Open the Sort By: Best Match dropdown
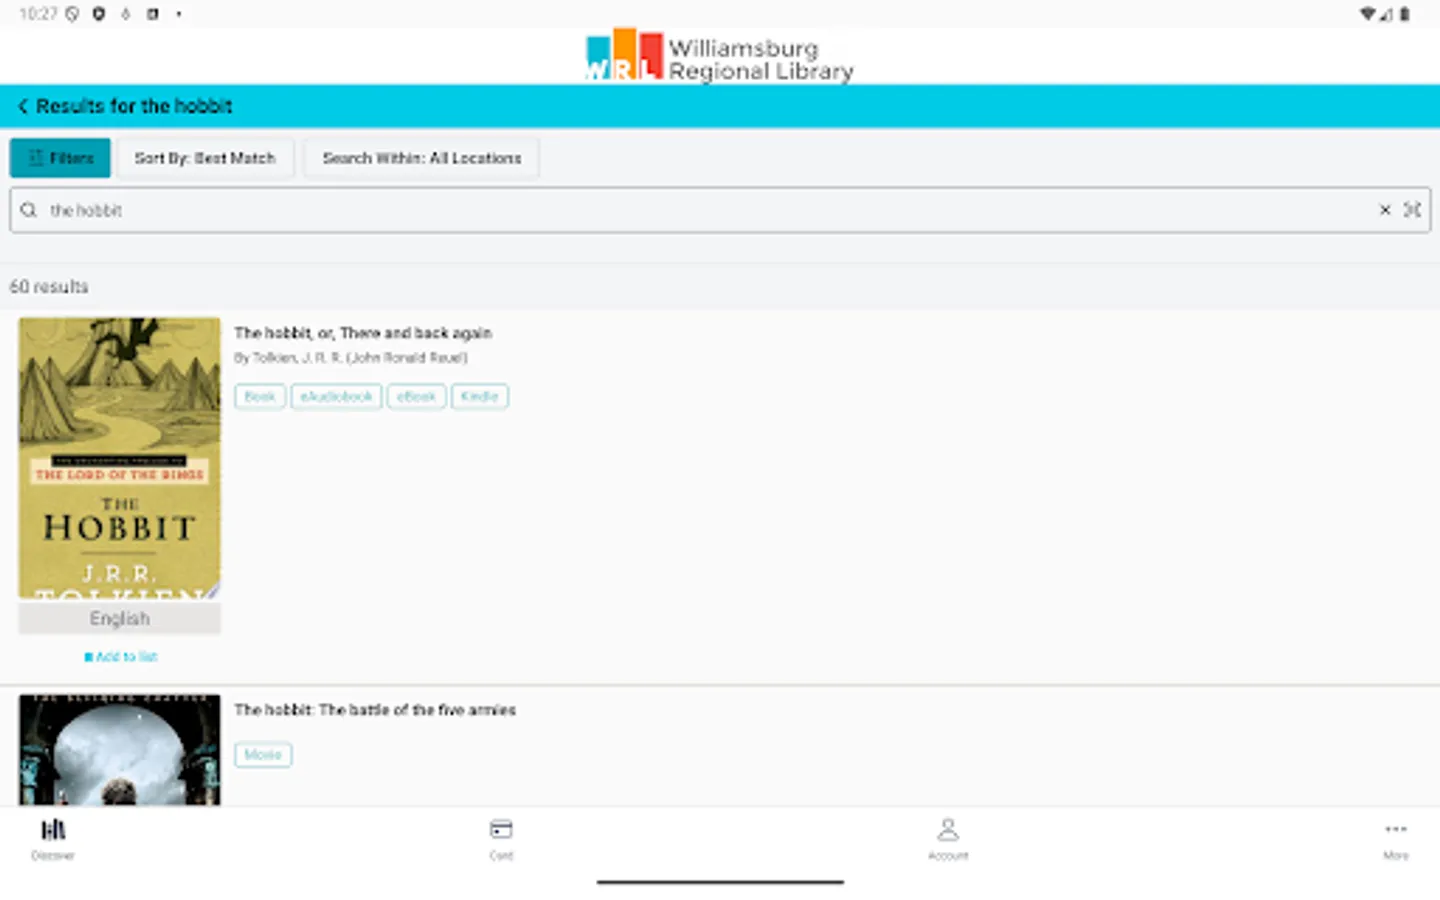1440x900 pixels. point(206,157)
